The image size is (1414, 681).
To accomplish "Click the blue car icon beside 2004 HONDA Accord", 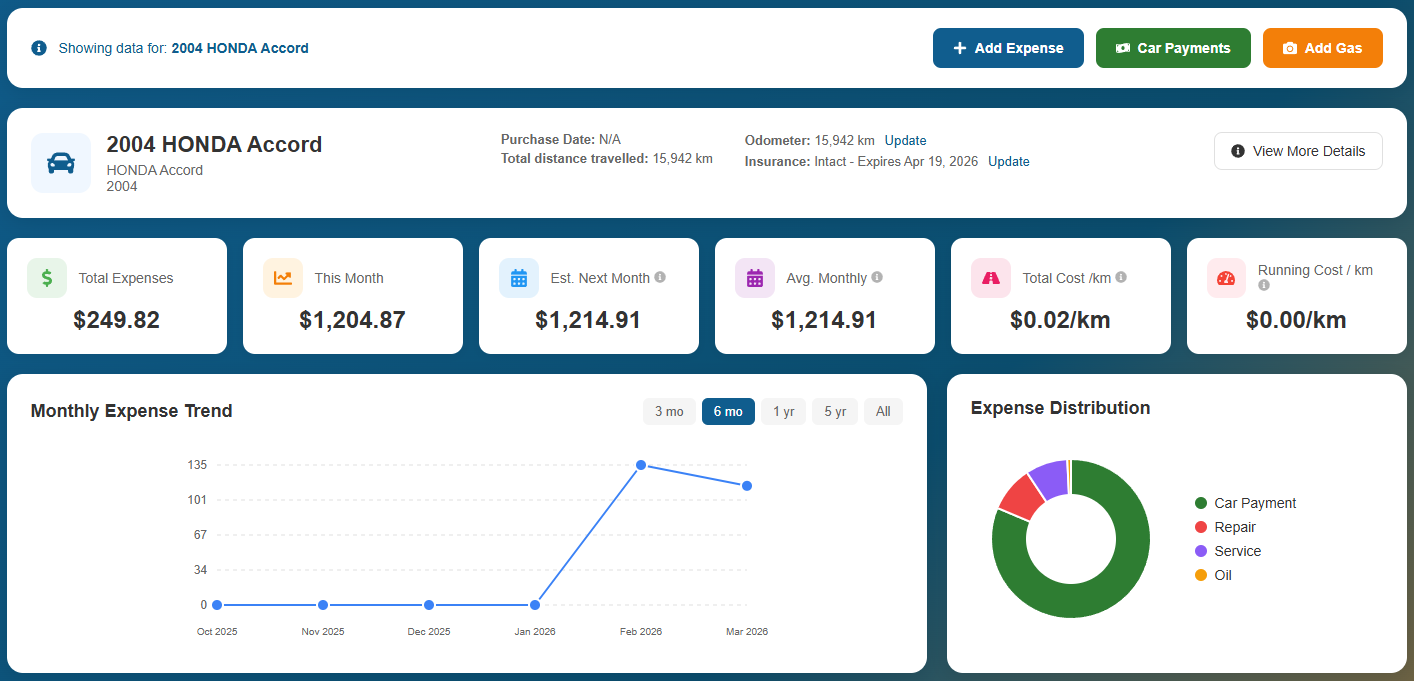I will point(61,163).
